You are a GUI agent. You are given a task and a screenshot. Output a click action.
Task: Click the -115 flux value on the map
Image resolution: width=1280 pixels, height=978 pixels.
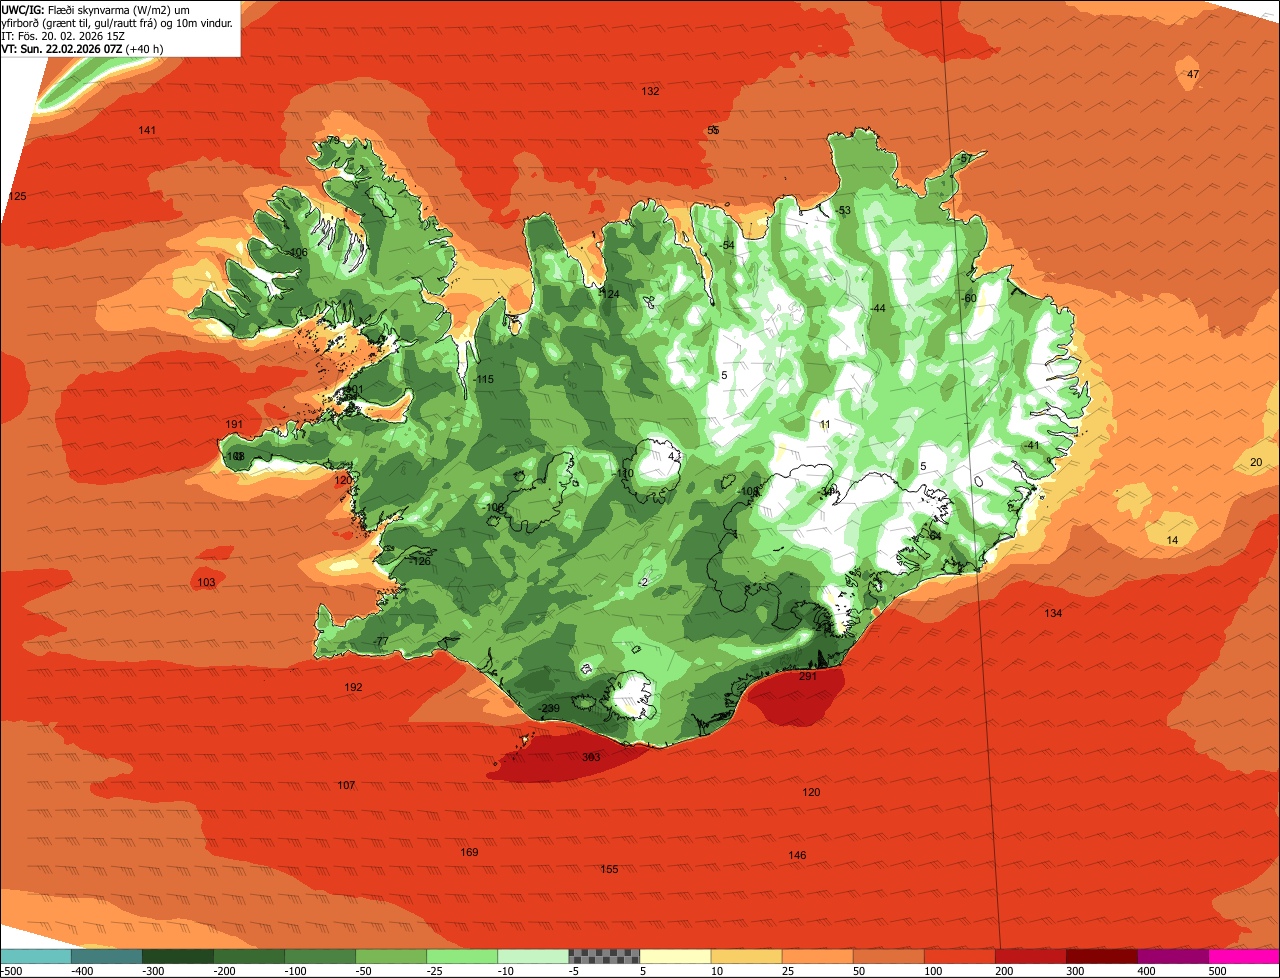pos(483,379)
